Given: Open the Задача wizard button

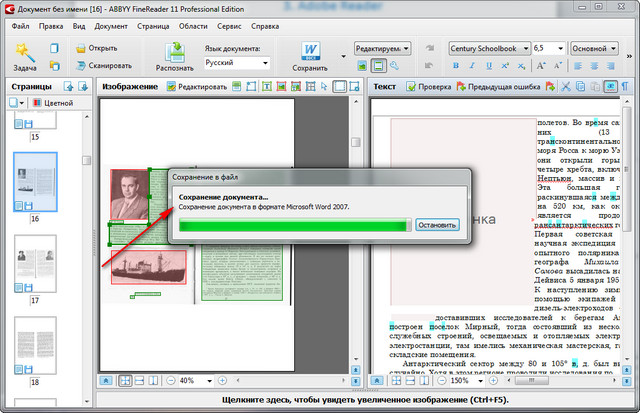Looking at the screenshot, I should [x=25, y=57].
